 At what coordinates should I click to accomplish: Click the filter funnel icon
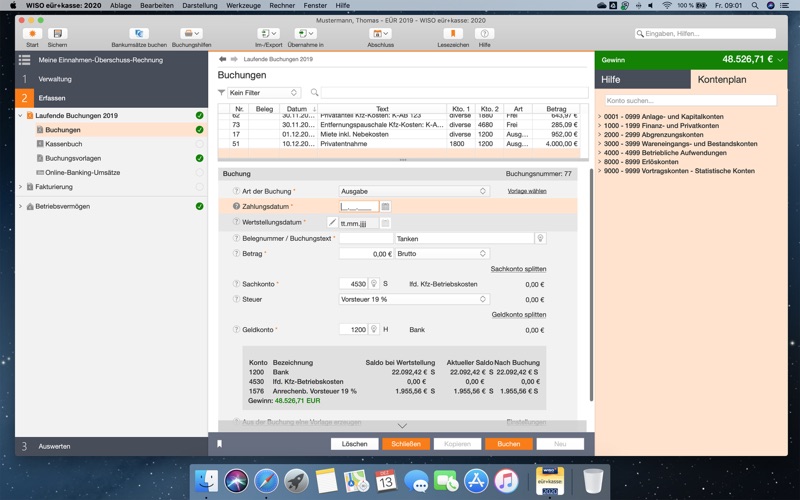(221, 93)
